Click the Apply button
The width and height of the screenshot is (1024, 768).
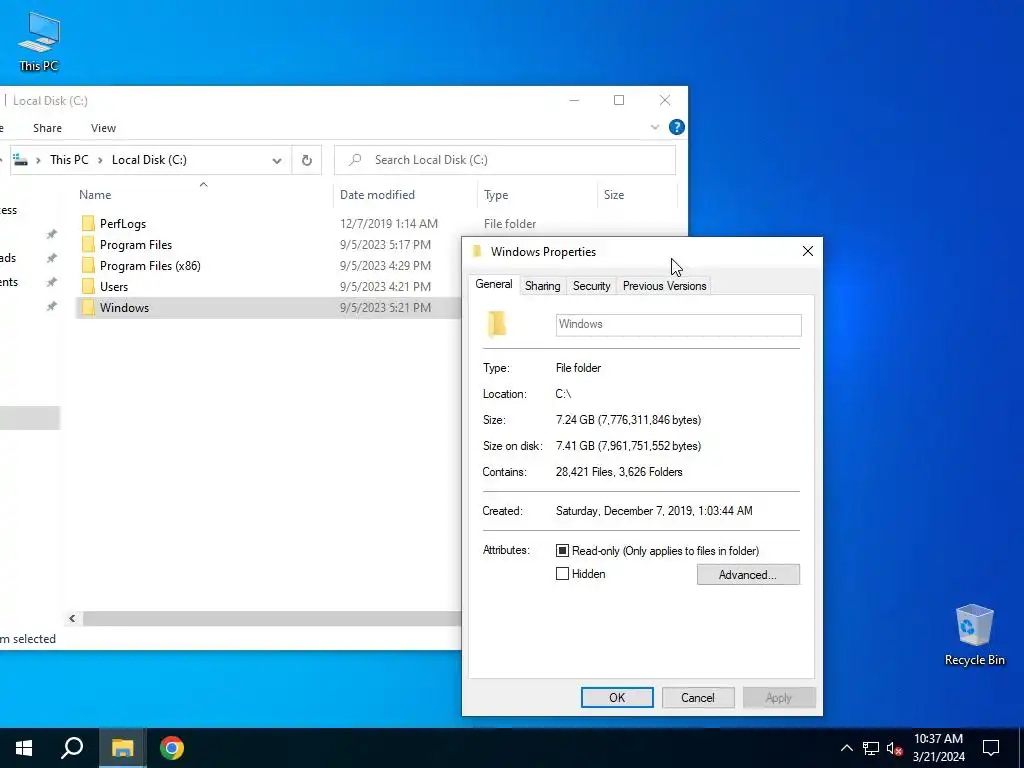(779, 697)
